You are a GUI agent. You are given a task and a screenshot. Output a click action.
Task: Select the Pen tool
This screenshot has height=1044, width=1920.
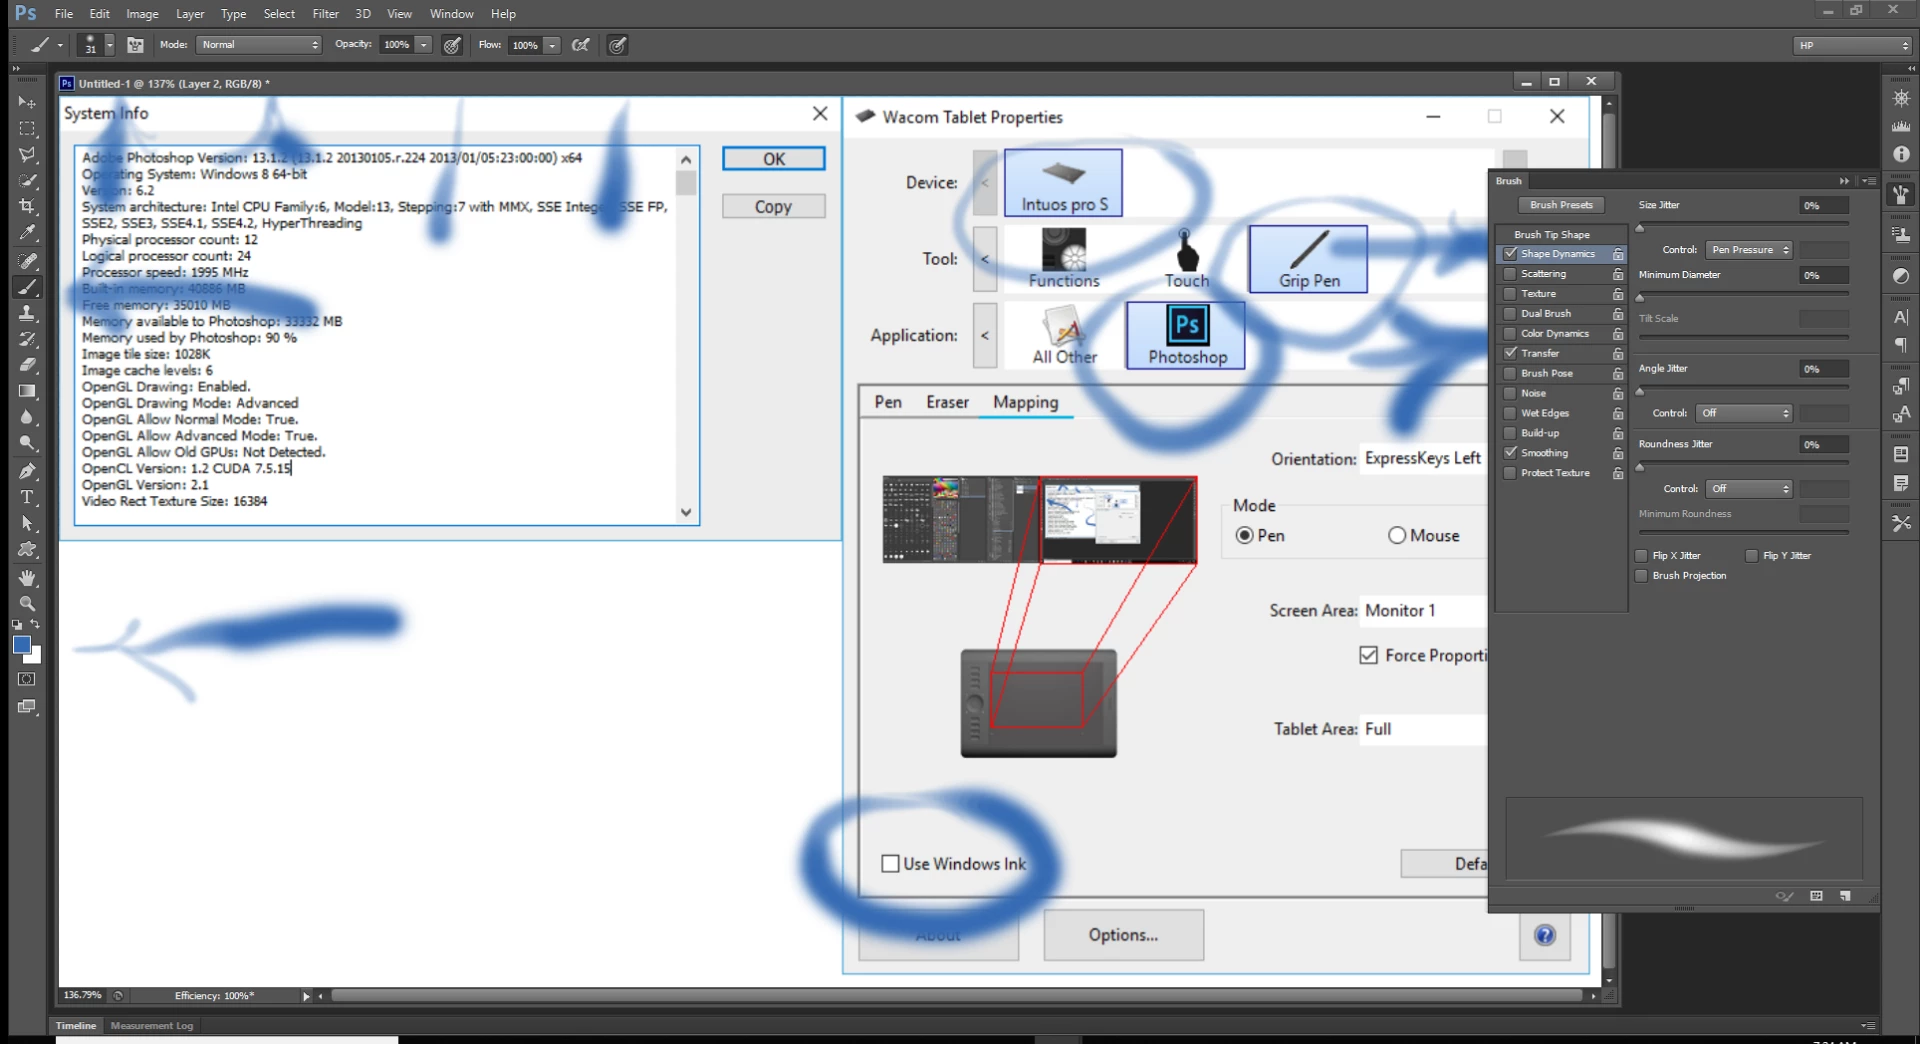click(x=27, y=471)
